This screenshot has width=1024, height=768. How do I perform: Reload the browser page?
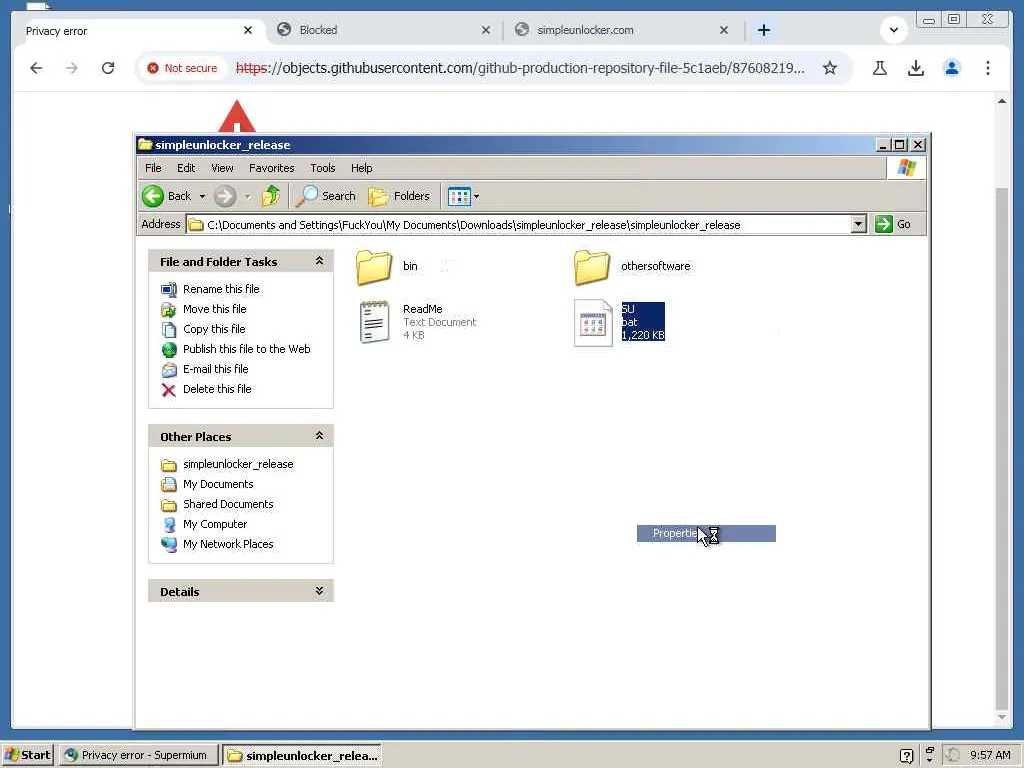click(108, 68)
